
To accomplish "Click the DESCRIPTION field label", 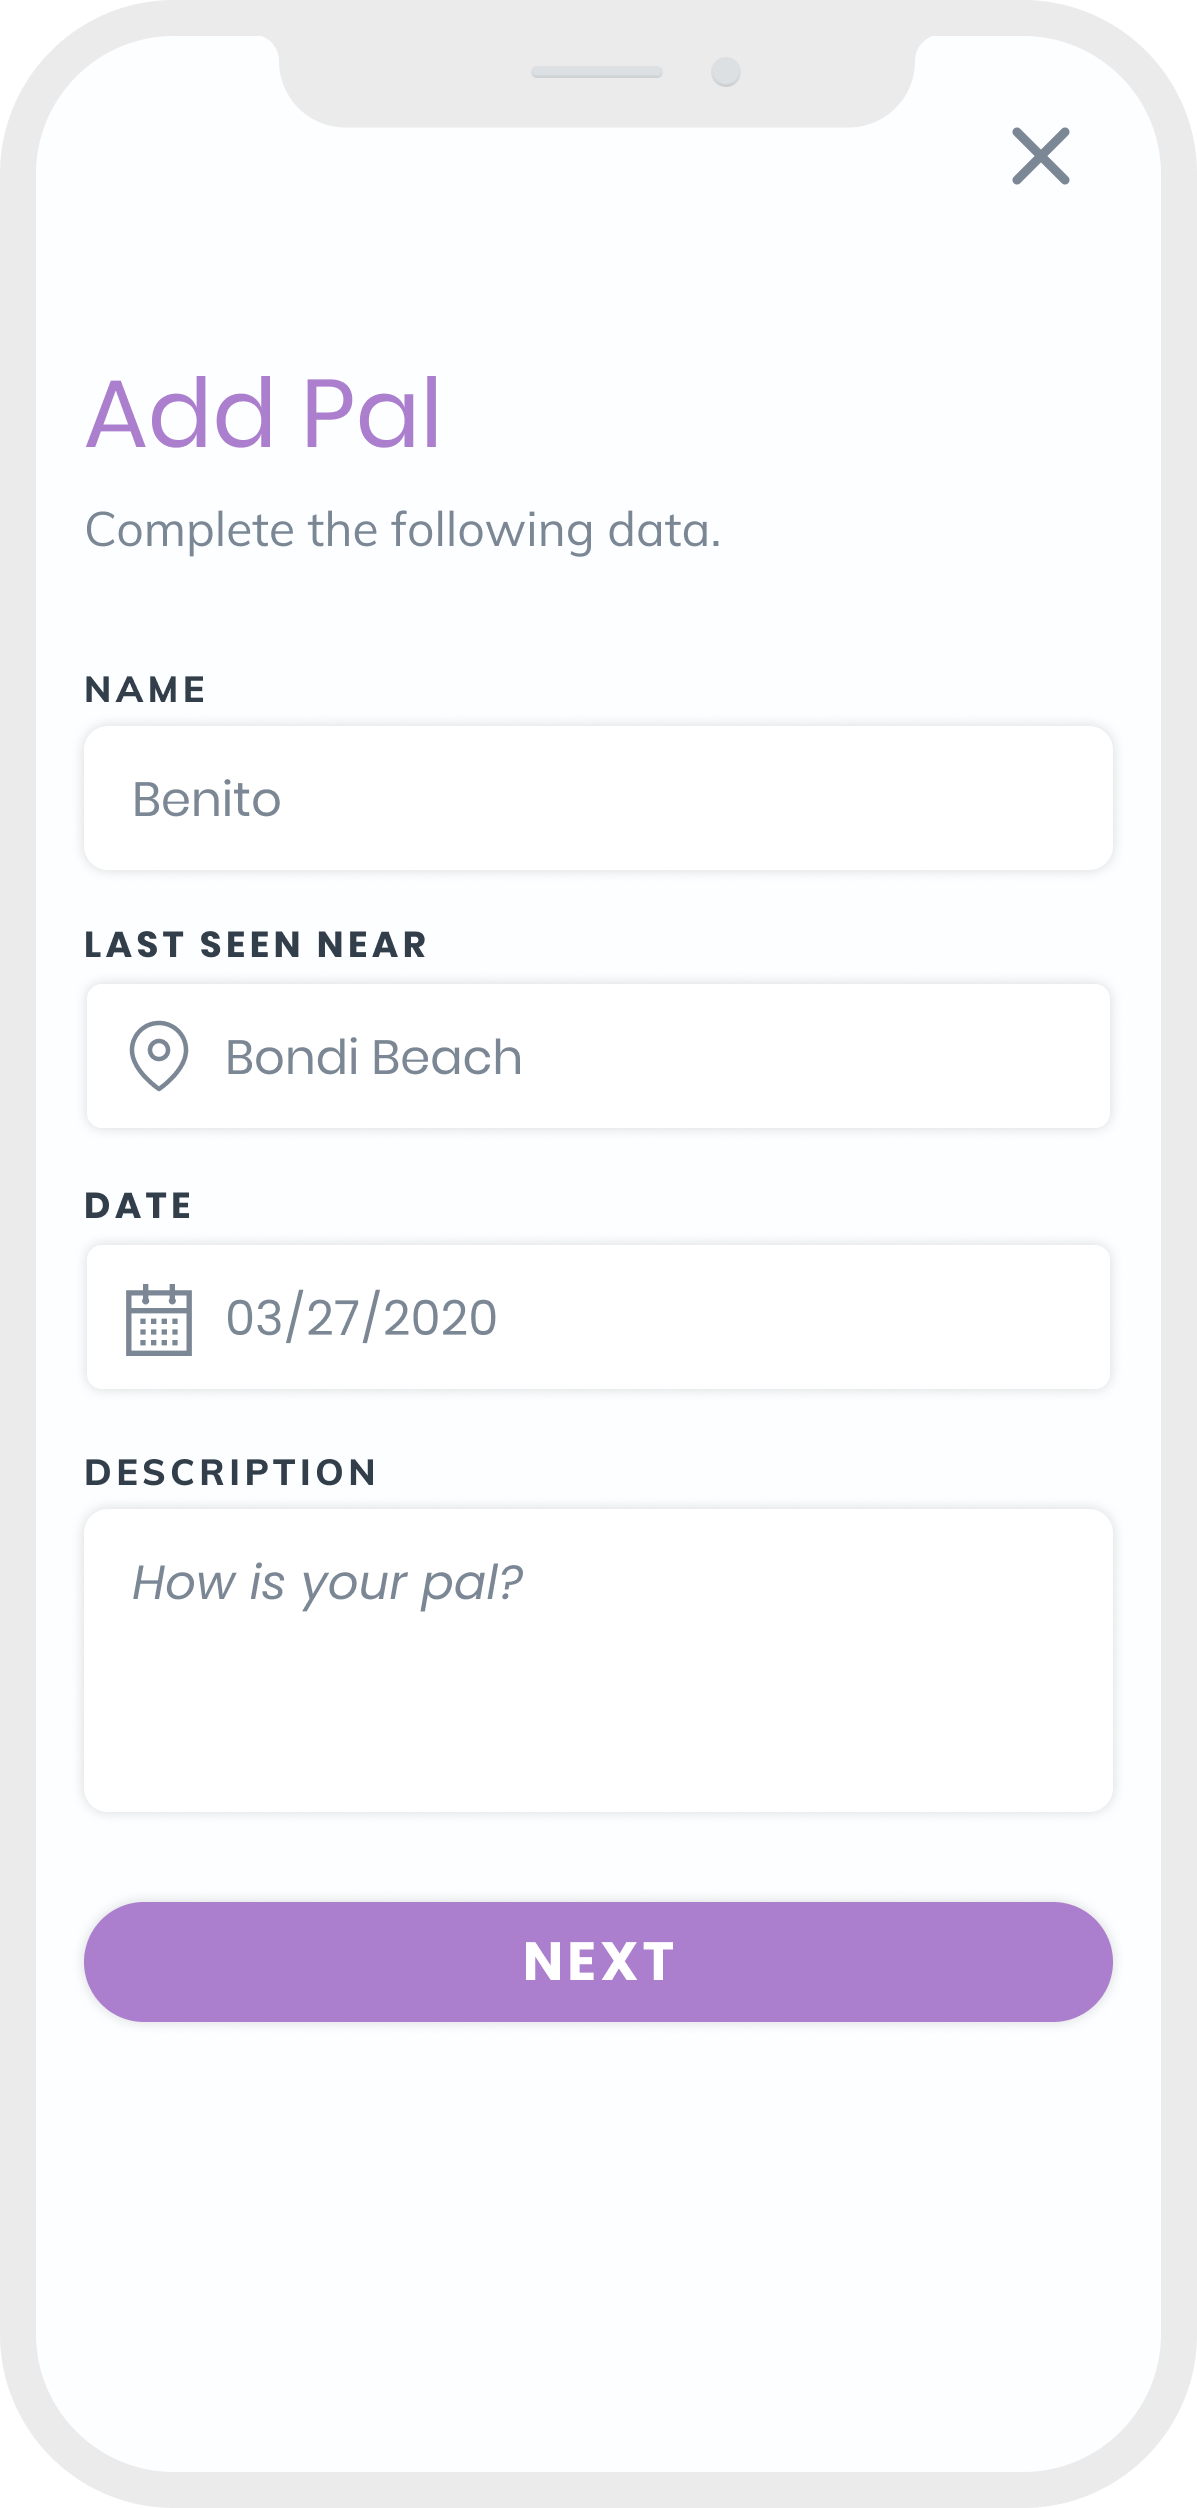I will pos(231,1472).
